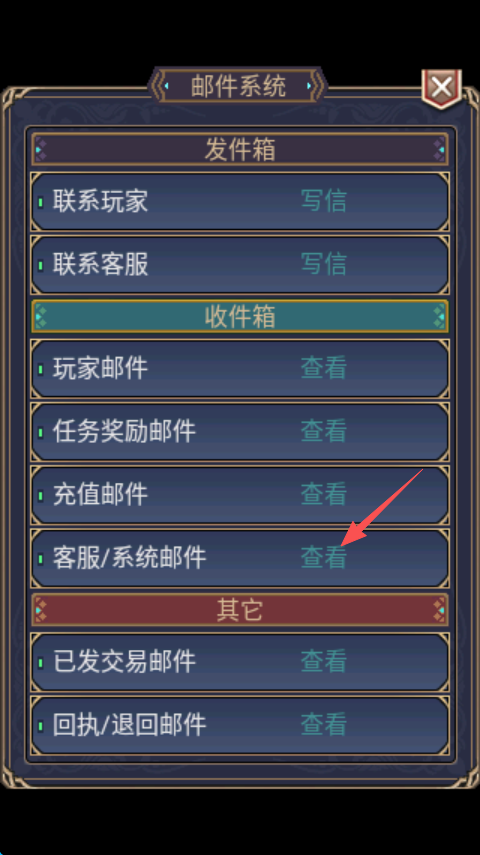View 已发交易邮件 via 查看
Screen dimensions: 480x855
pos(323,661)
